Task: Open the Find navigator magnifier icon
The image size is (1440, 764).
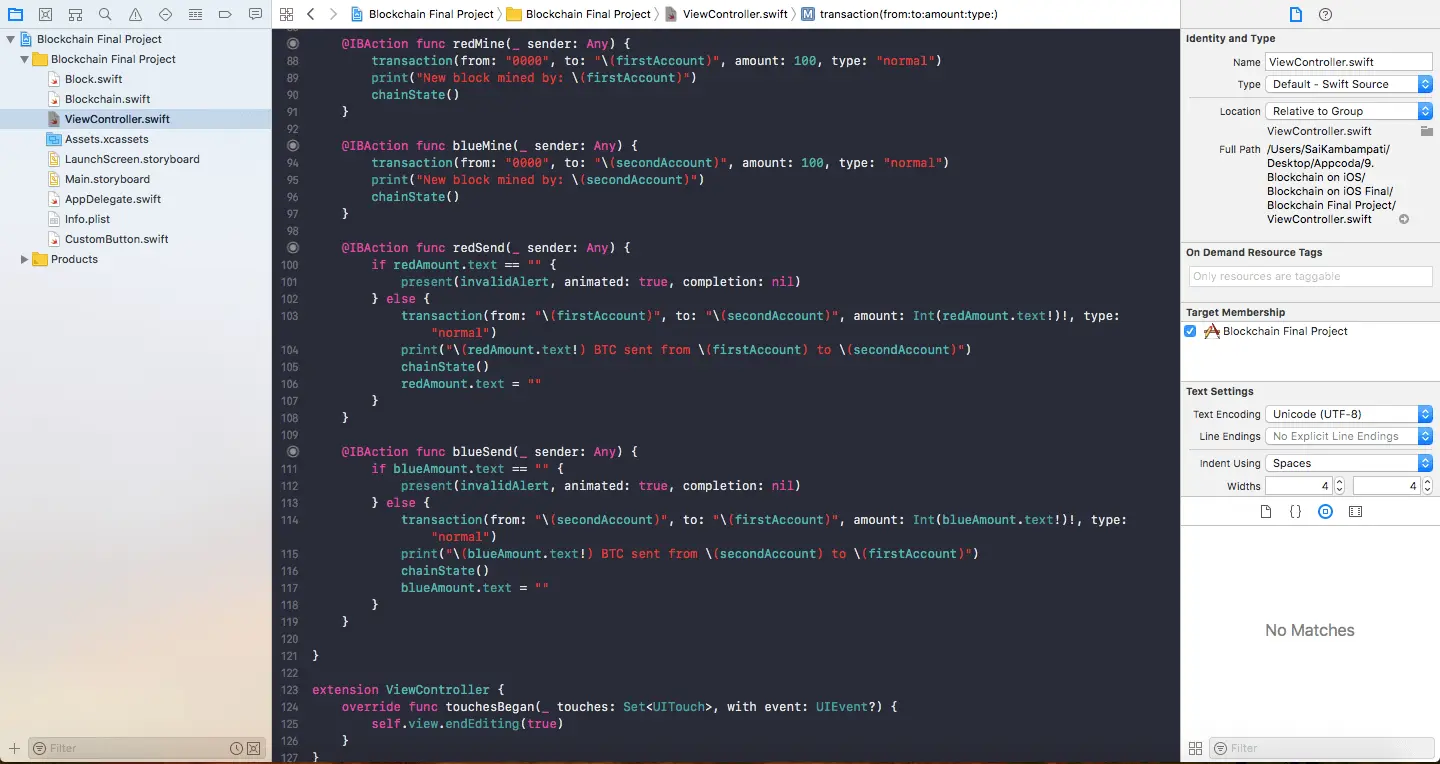Action: coord(105,15)
